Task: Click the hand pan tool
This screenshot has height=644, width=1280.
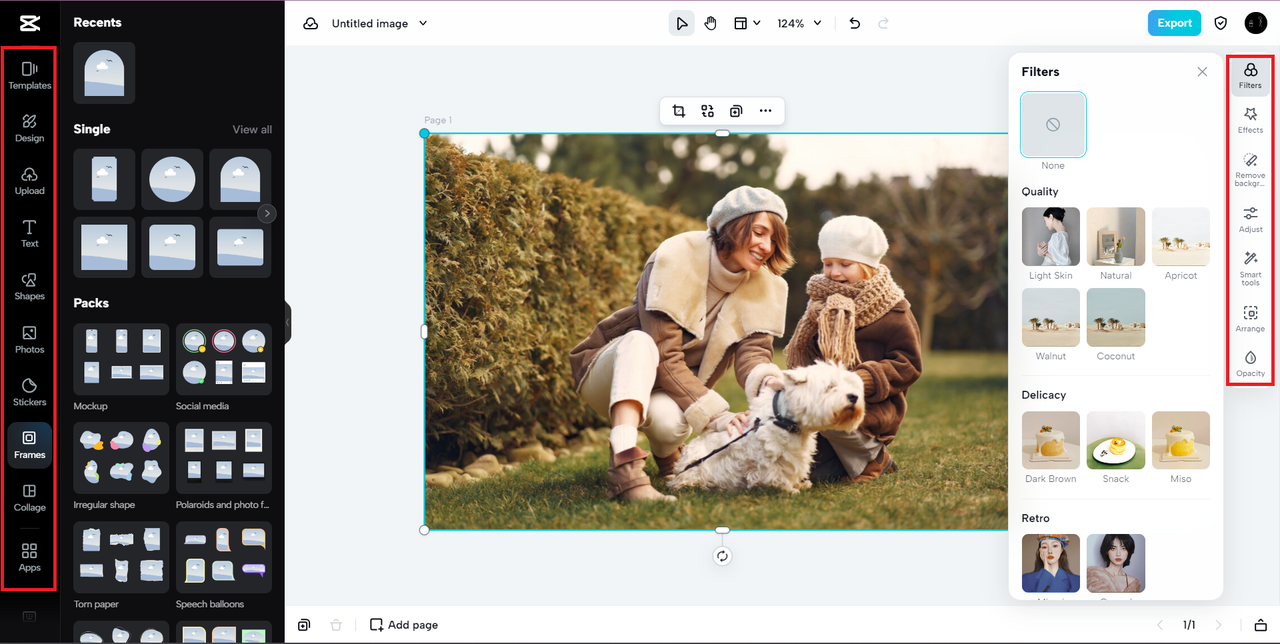Action: click(710, 23)
